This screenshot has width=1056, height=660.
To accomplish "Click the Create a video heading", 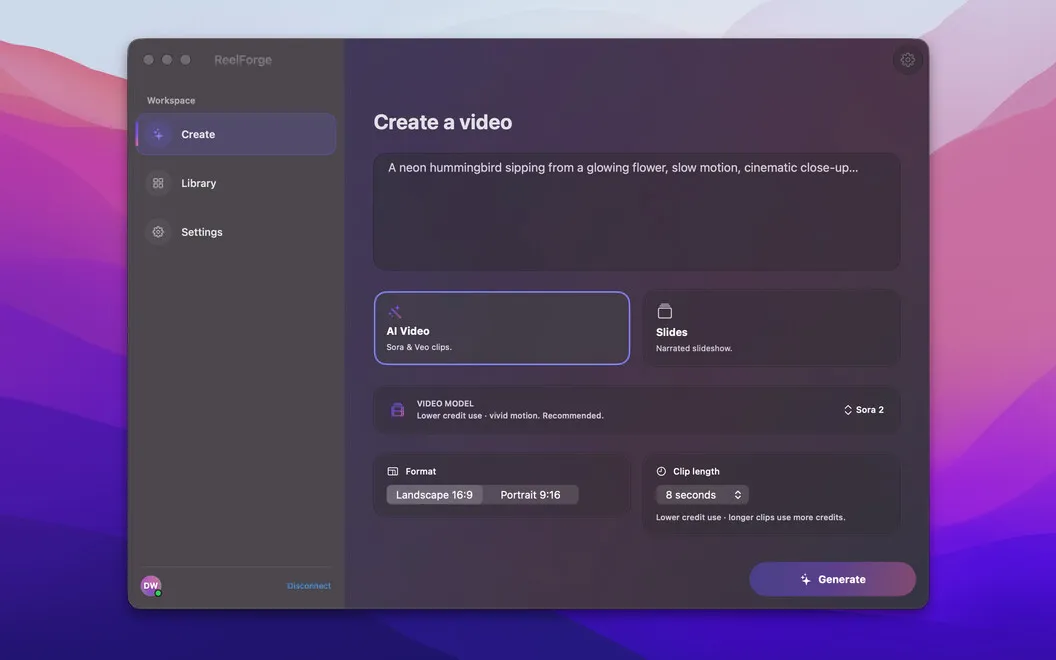I will click(442, 122).
